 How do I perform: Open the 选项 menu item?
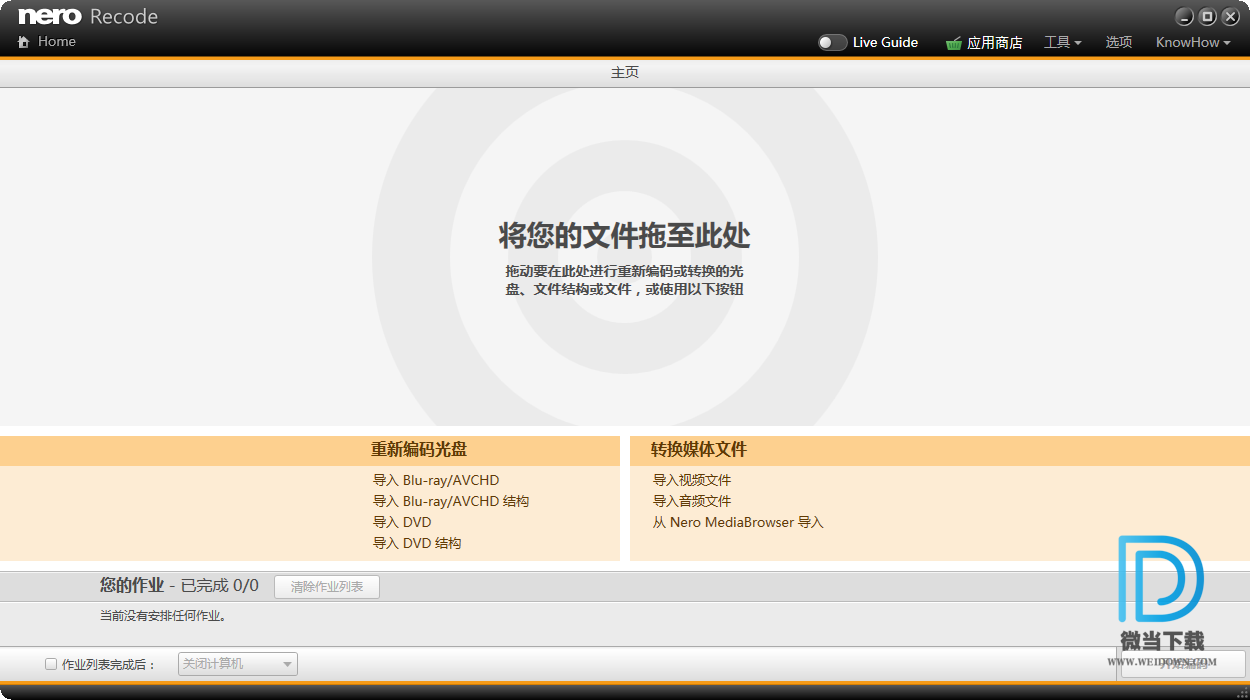[1118, 42]
